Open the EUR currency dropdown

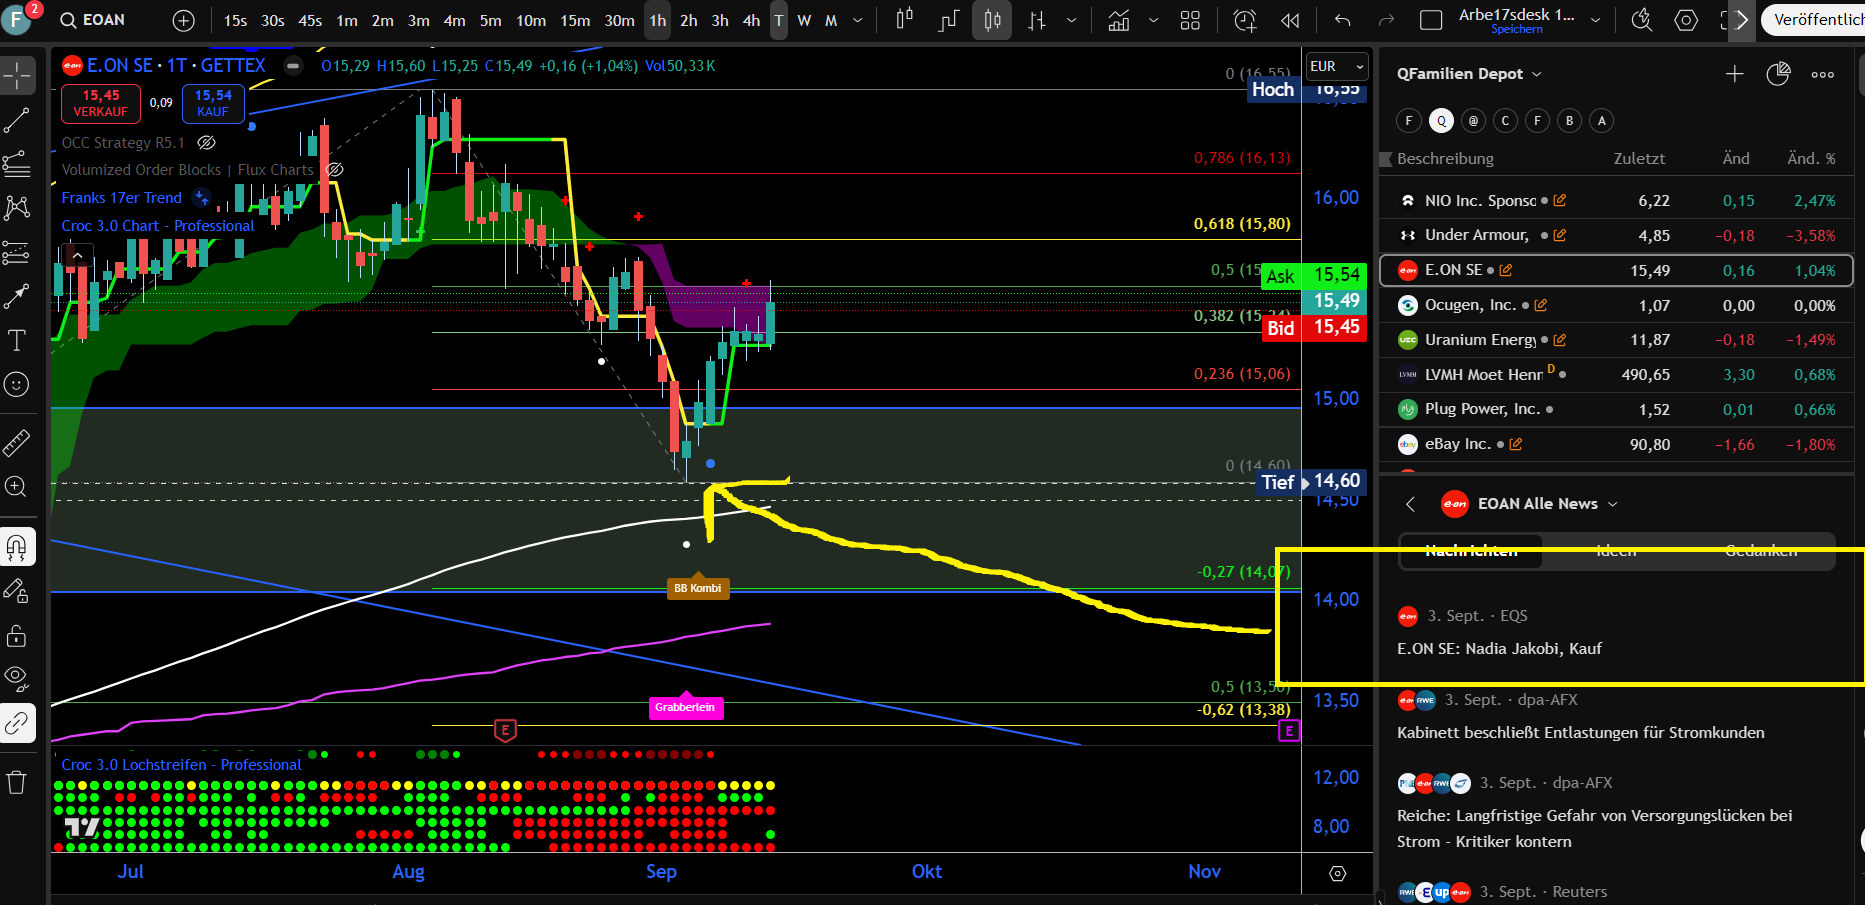tap(1336, 66)
